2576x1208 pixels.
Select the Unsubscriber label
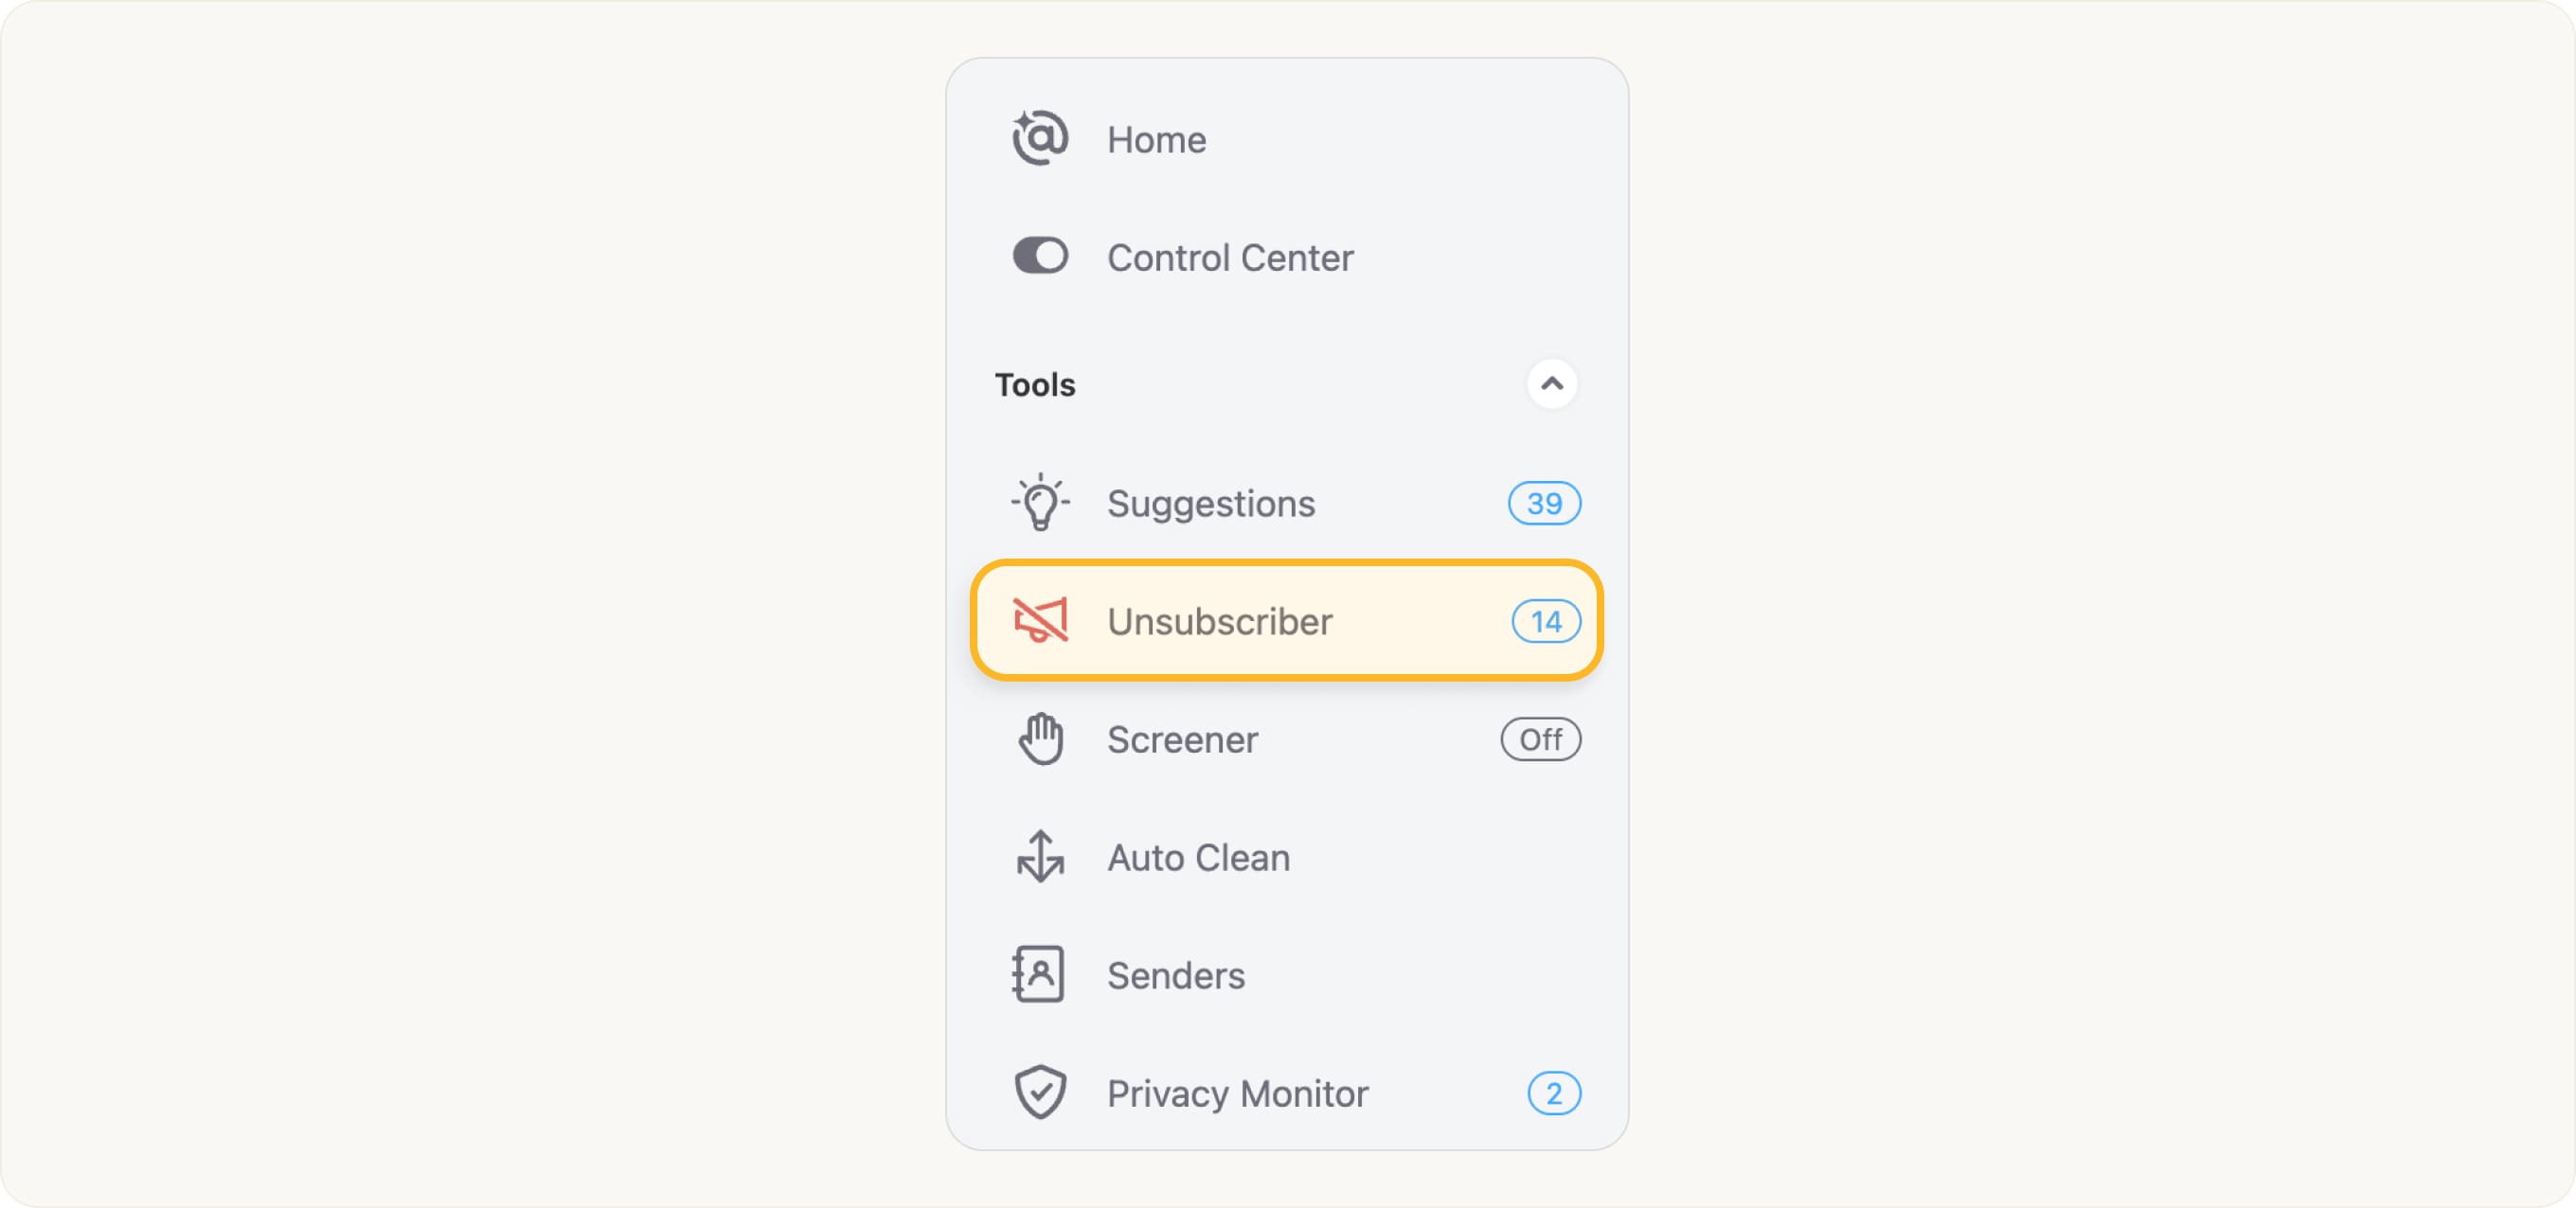click(x=1219, y=622)
